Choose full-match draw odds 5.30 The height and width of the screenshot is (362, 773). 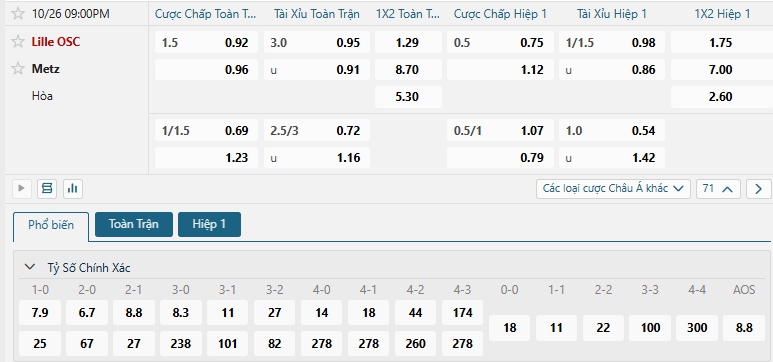407,97
